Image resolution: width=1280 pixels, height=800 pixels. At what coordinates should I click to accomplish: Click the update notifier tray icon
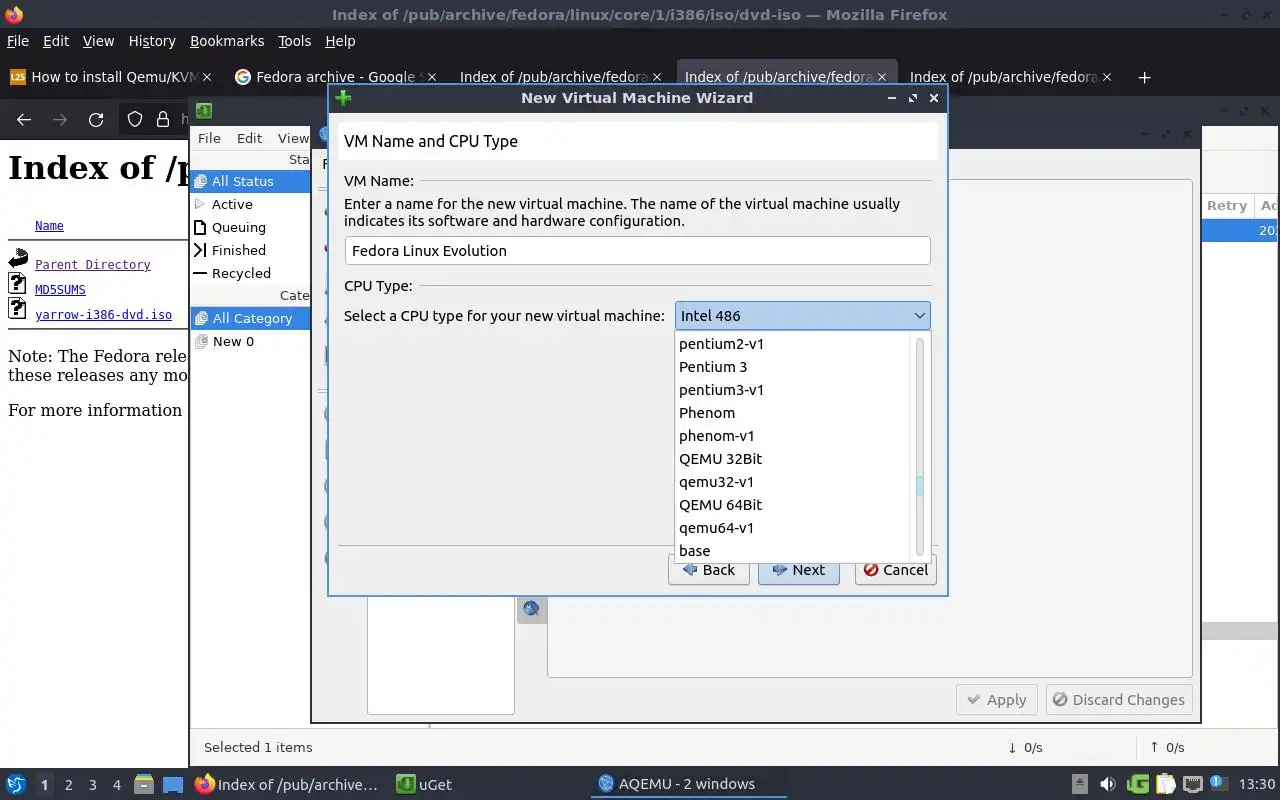pos(1219,784)
